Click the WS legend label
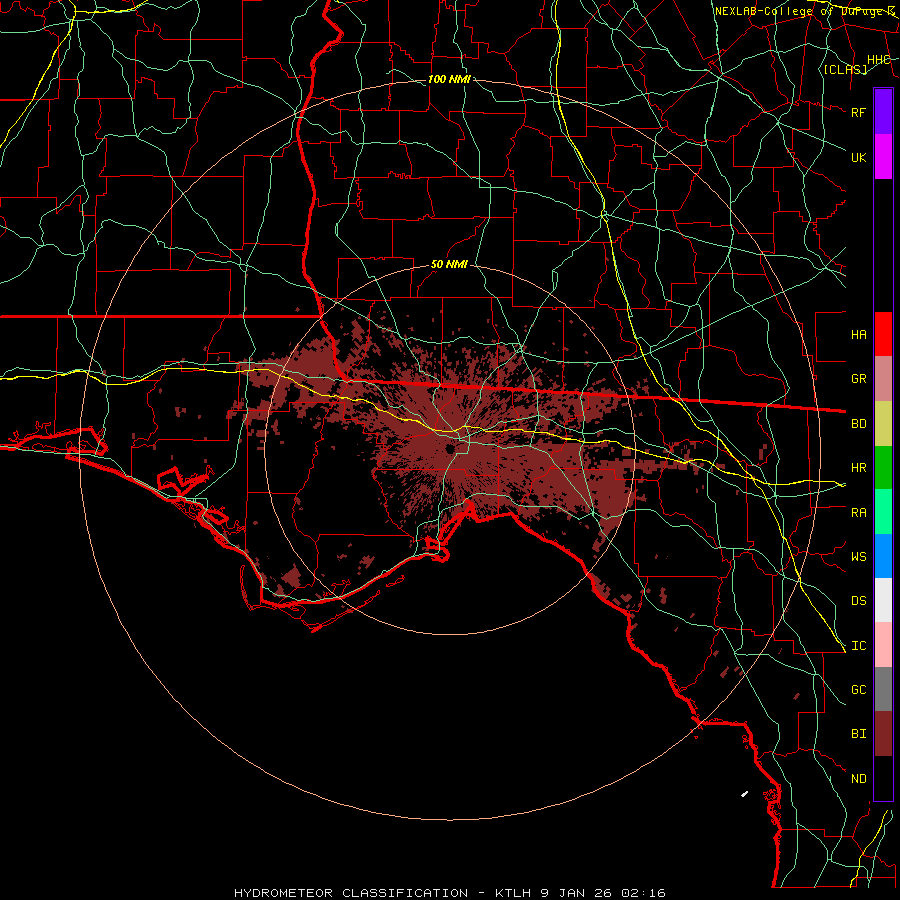The height and width of the screenshot is (900, 900). click(858, 557)
